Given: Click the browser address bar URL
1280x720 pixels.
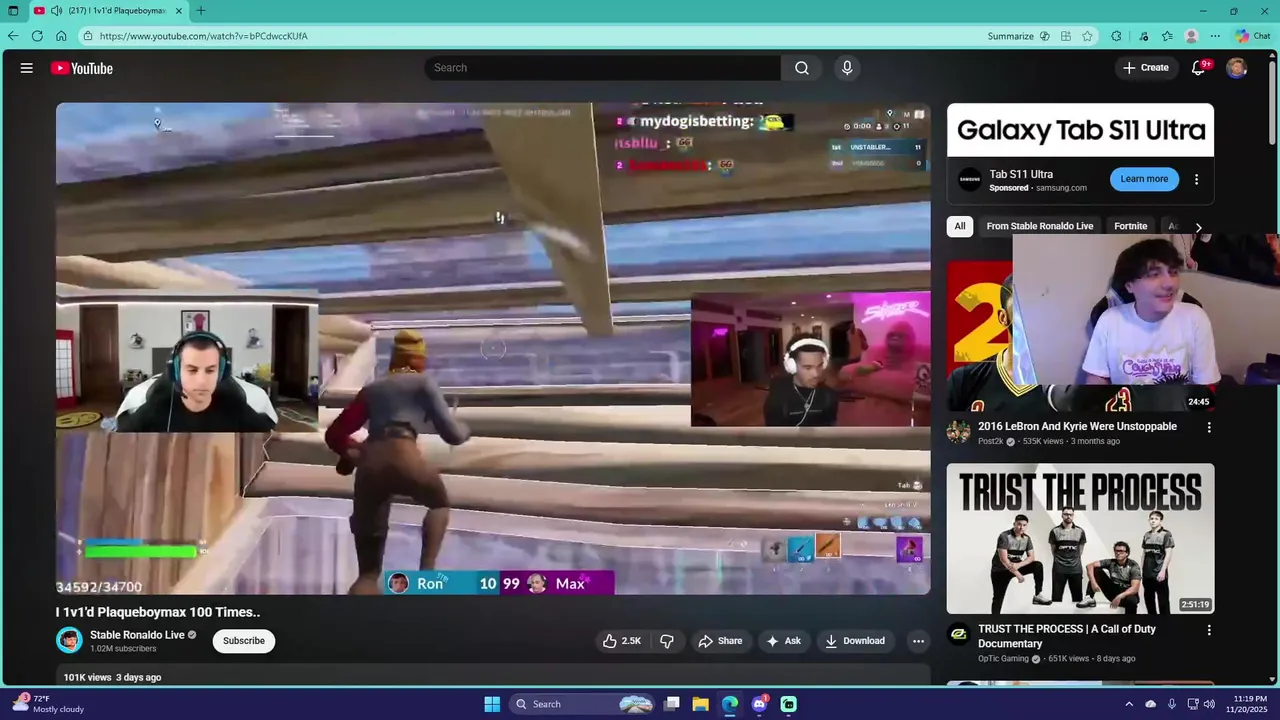Looking at the screenshot, I should pyautogui.click(x=203, y=36).
